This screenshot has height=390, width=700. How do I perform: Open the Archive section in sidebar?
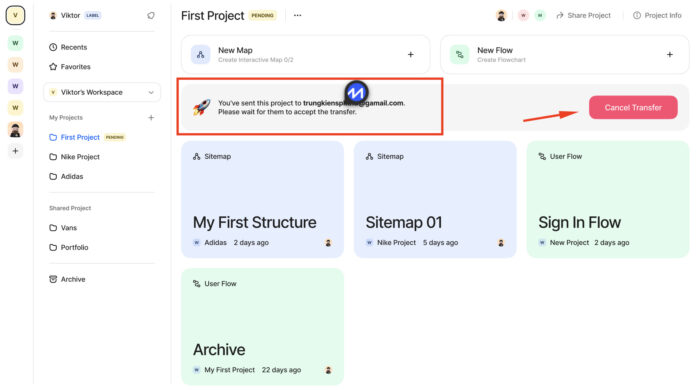coord(67,279)
